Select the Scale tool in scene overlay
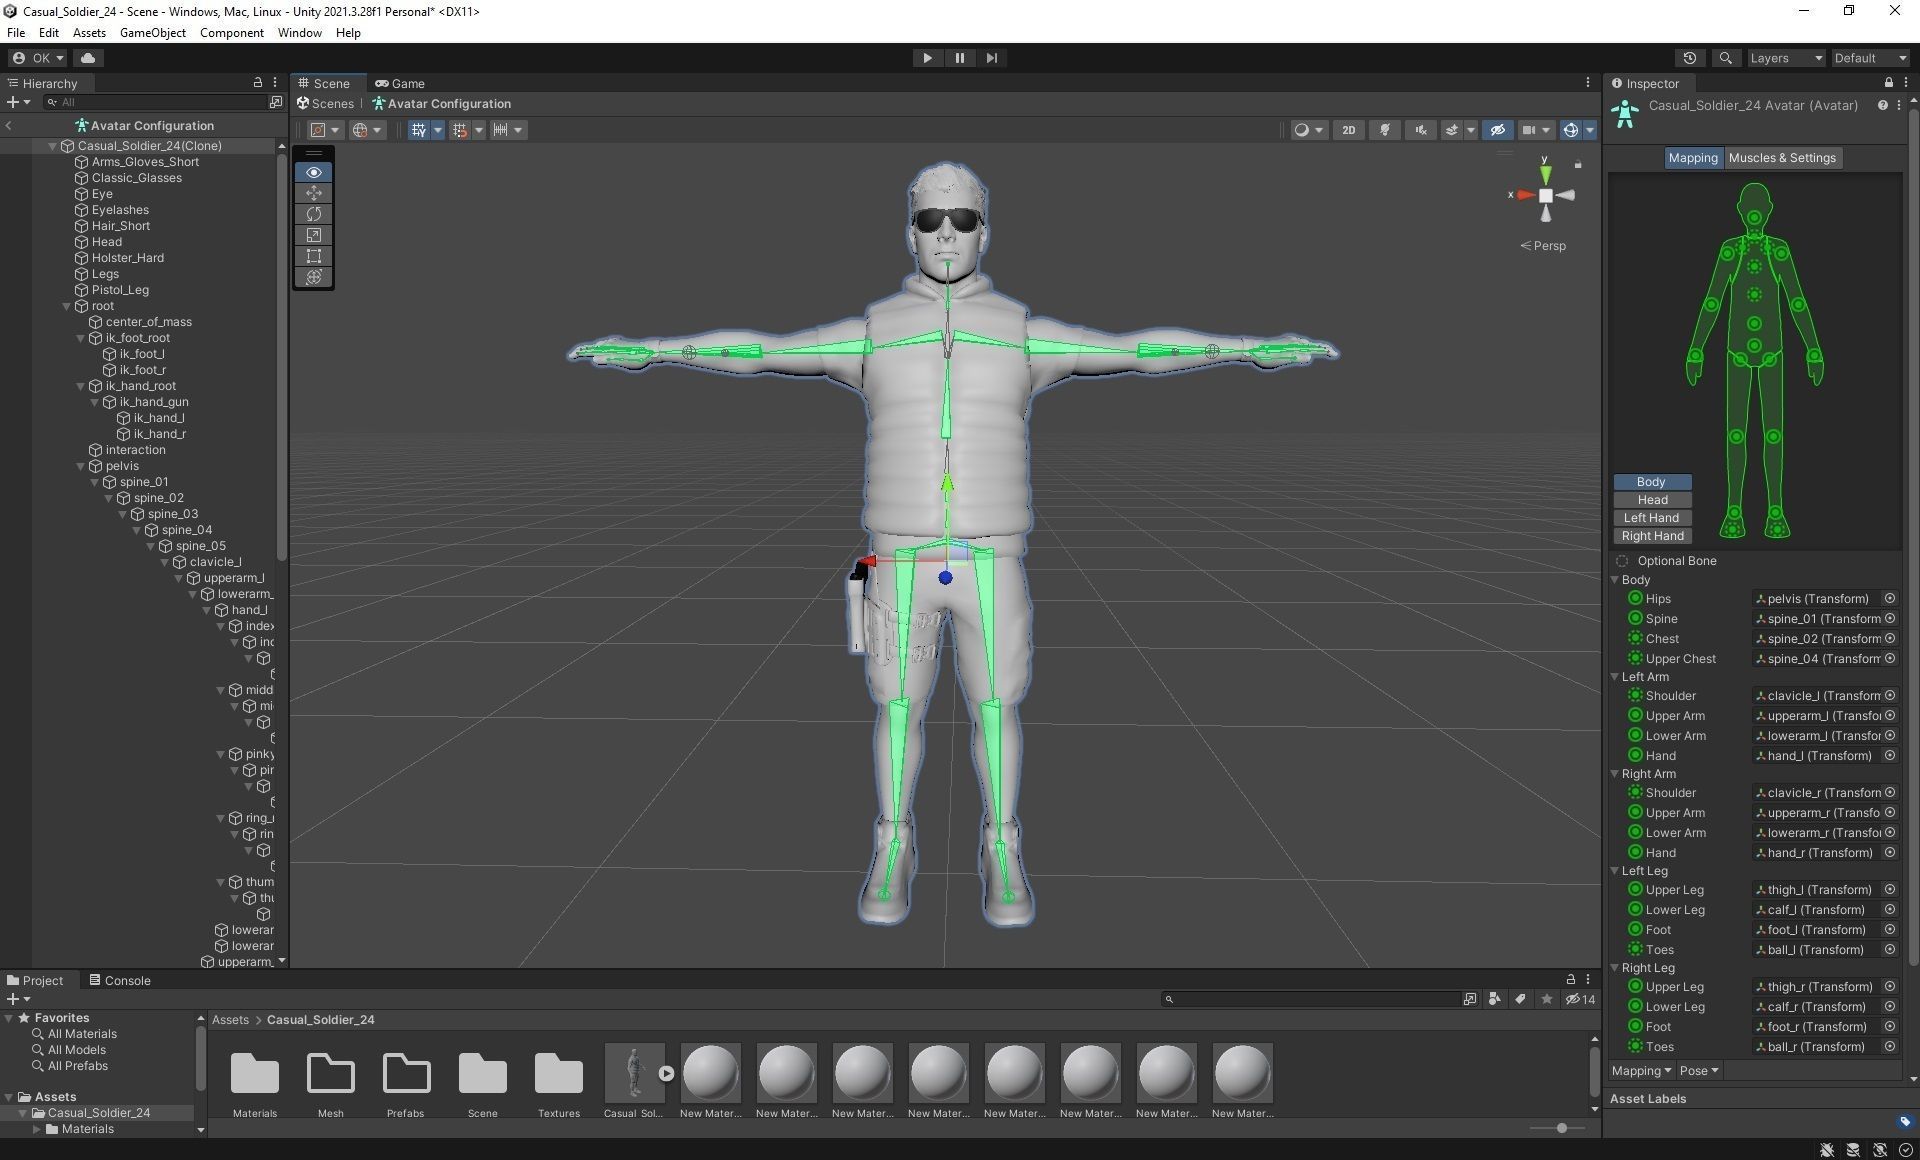Screen dimensions: 1920x1160 pos(313,235)
